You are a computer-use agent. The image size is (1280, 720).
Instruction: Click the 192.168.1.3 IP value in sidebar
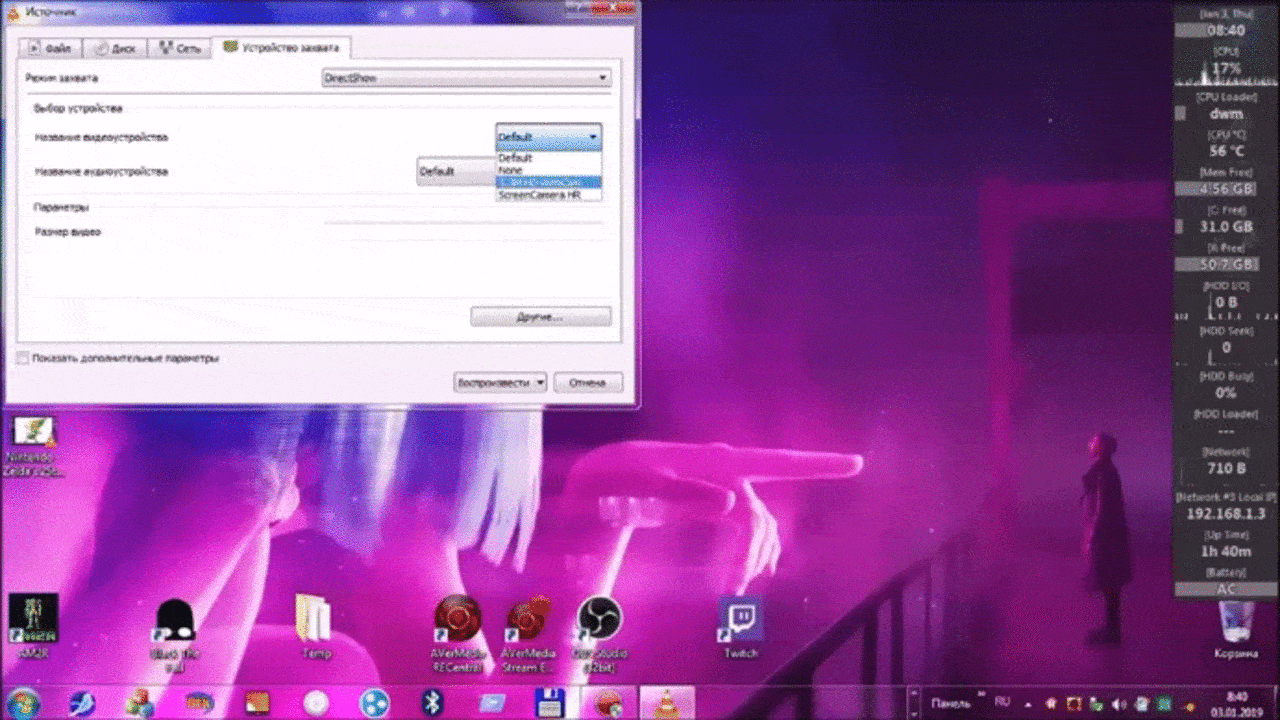[1226, 513]
